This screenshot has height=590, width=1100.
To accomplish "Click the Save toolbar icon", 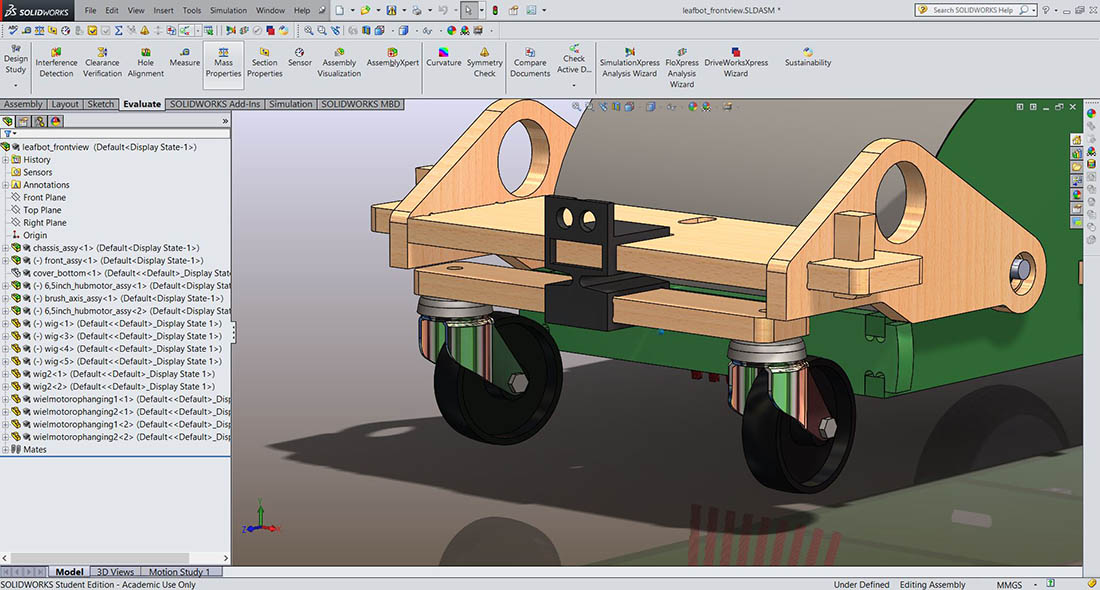I will pyautogui.click(x=391, y=11).
